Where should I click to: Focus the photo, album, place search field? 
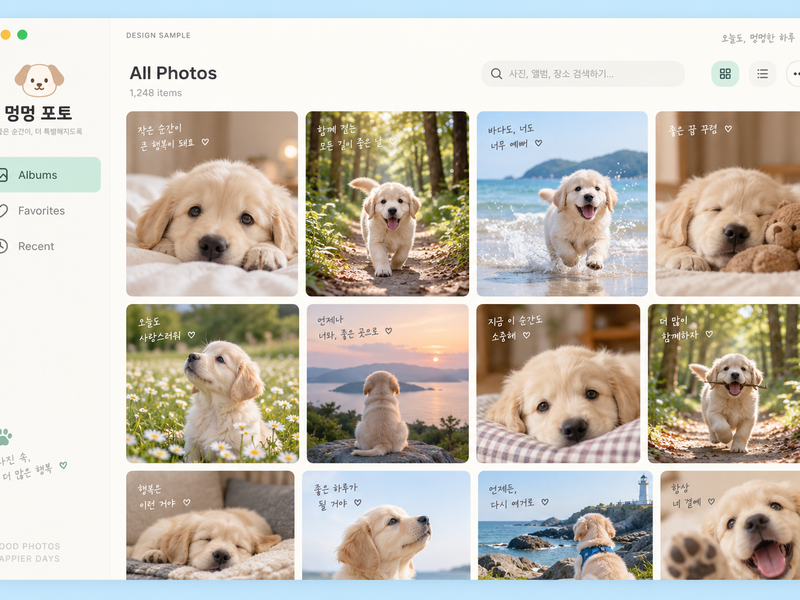pyautogui.click(x=583, y=74)
